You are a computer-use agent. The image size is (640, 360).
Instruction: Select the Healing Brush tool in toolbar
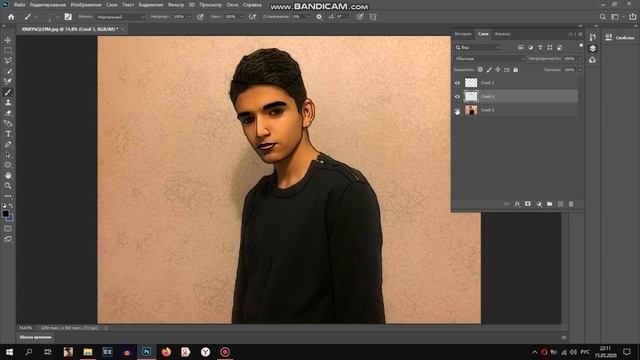(8, 82)
